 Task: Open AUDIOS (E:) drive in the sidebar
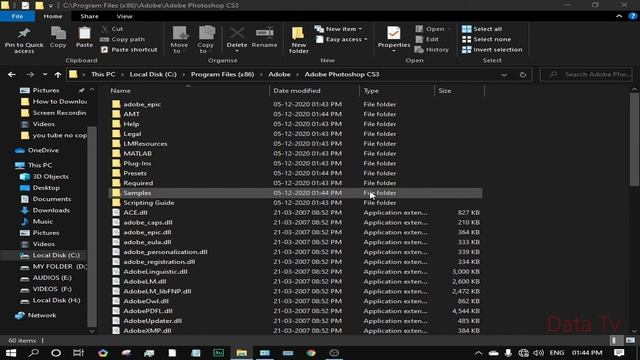coord(52,278)
